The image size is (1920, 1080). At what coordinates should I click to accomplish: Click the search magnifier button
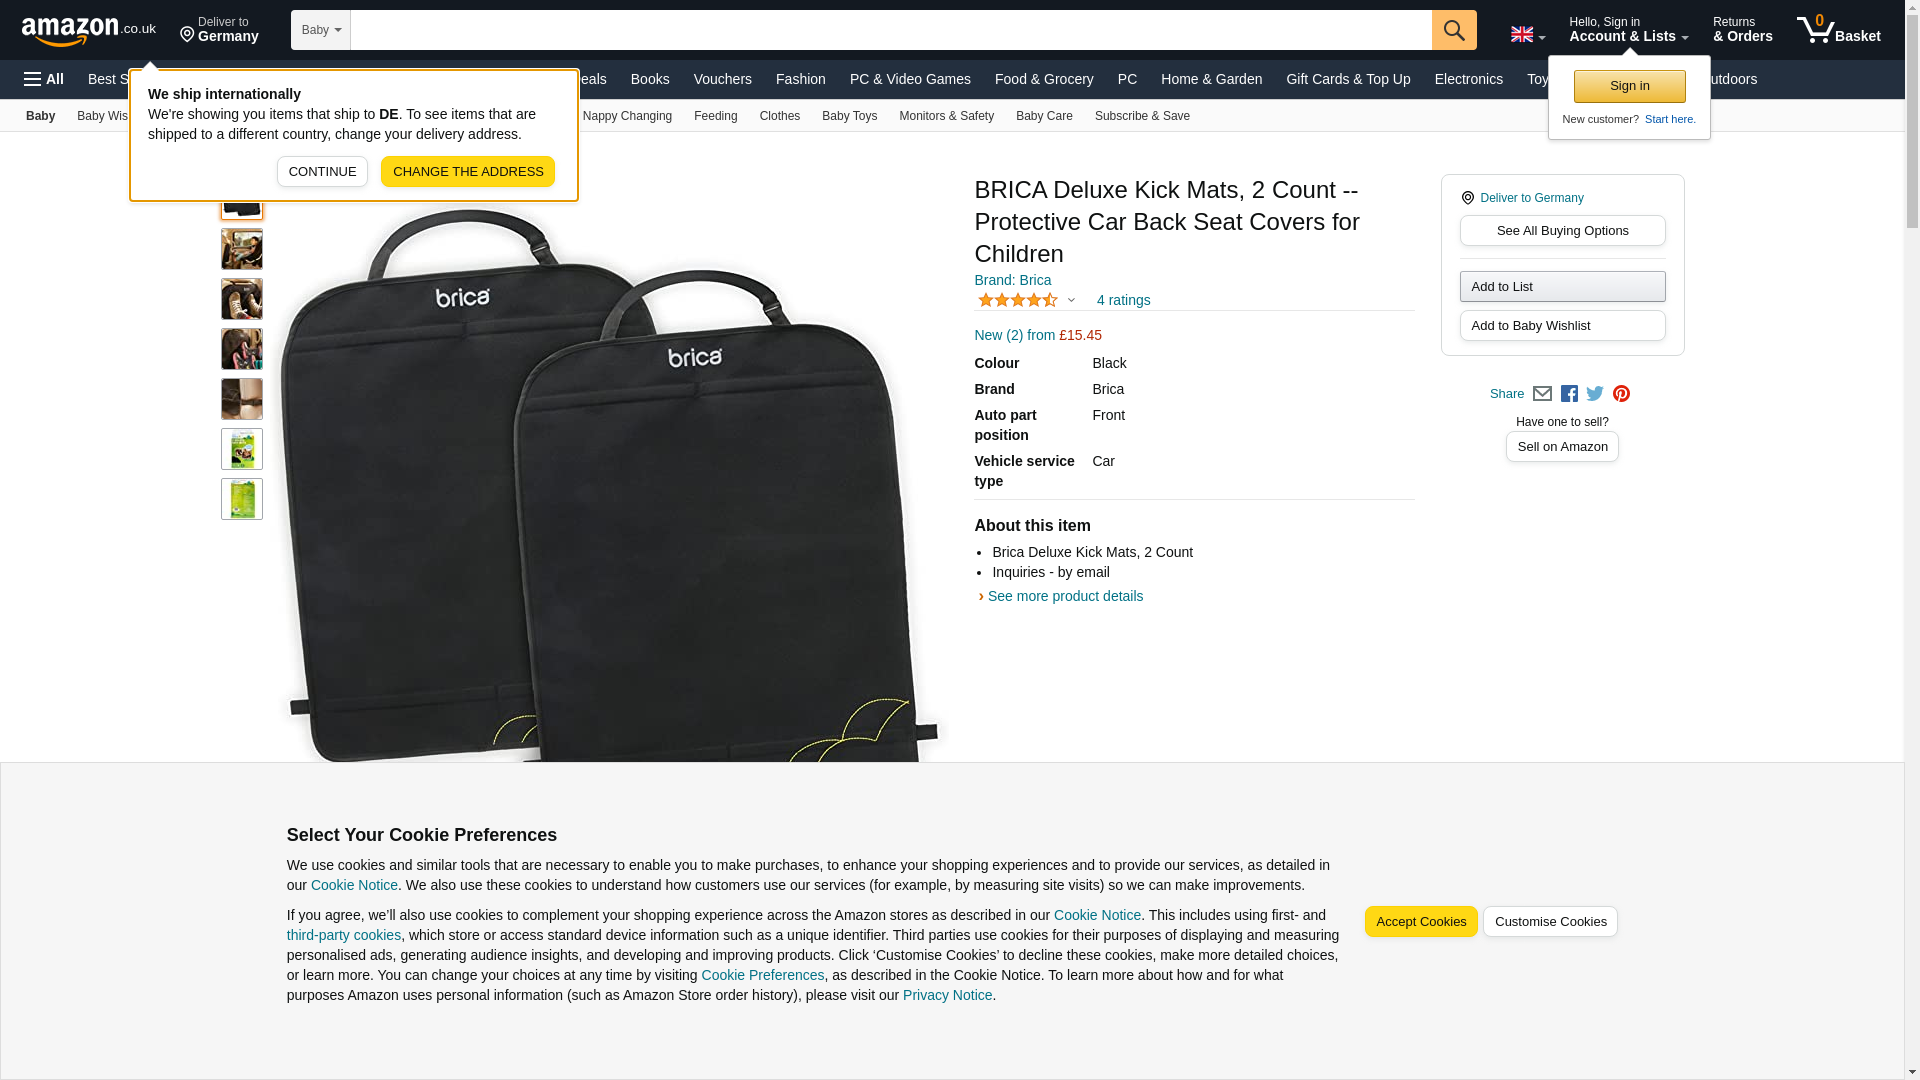tap(1454, 30)
